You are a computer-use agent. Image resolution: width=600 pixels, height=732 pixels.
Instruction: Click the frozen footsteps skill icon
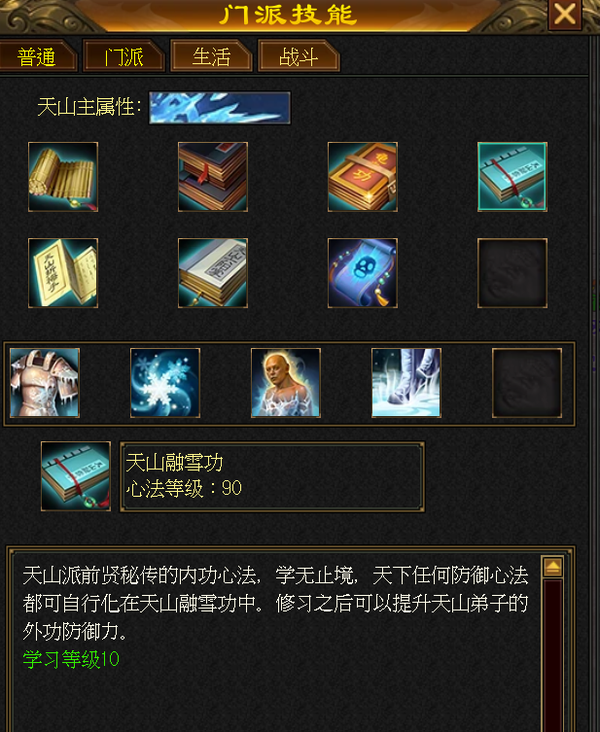(x=406, y=383)
